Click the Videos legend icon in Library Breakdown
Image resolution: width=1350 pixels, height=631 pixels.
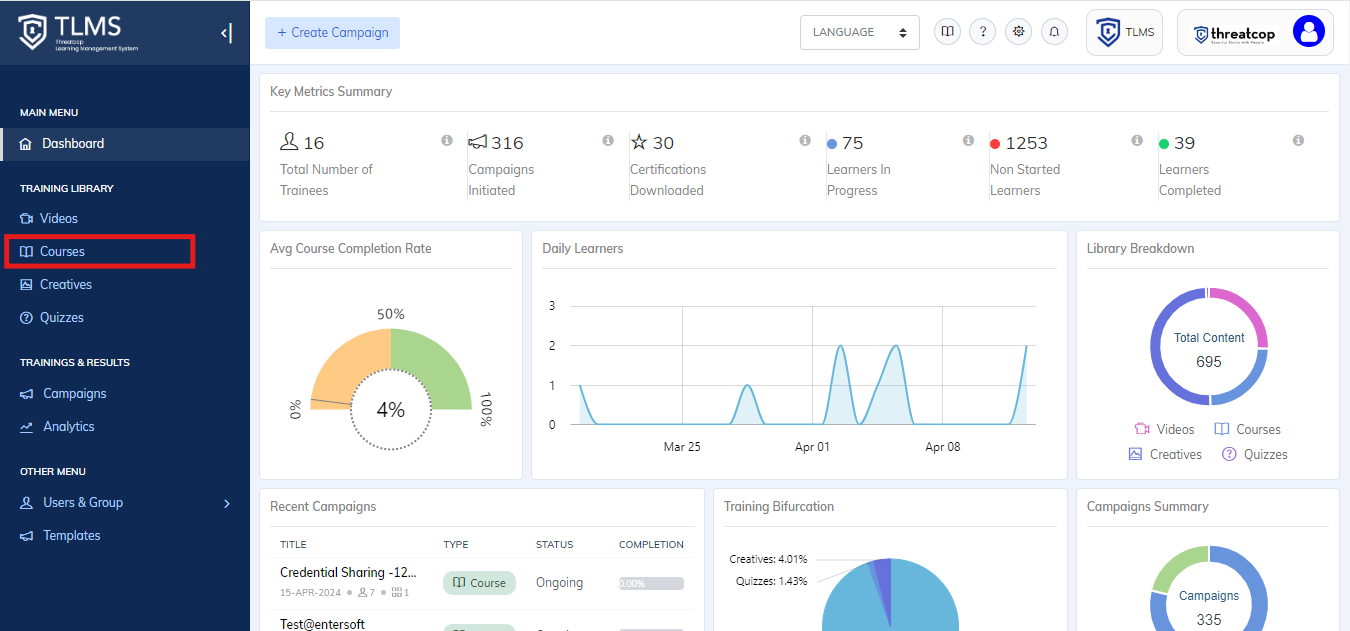(1142, 429)
